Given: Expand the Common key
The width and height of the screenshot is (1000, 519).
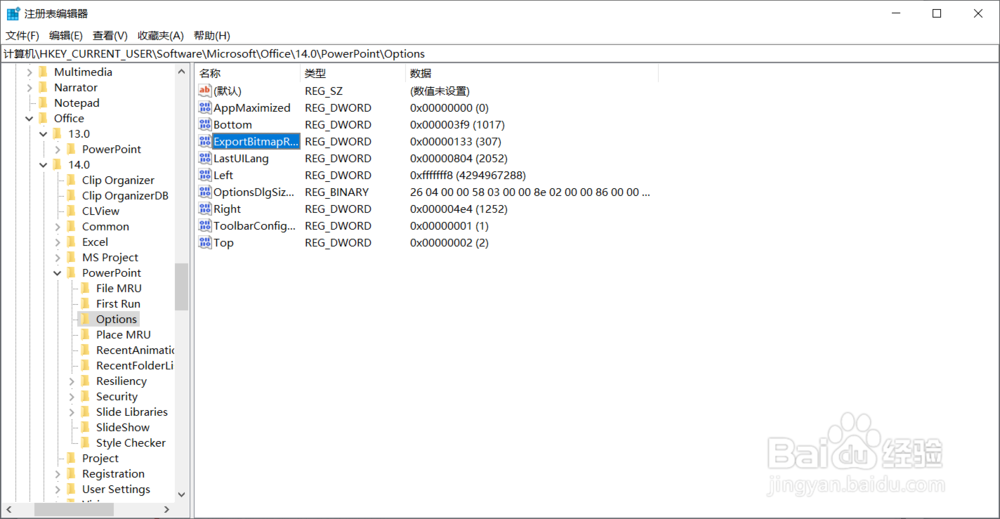Looking at the screenshot, I should pyautogui.click(x=57, y=226).
